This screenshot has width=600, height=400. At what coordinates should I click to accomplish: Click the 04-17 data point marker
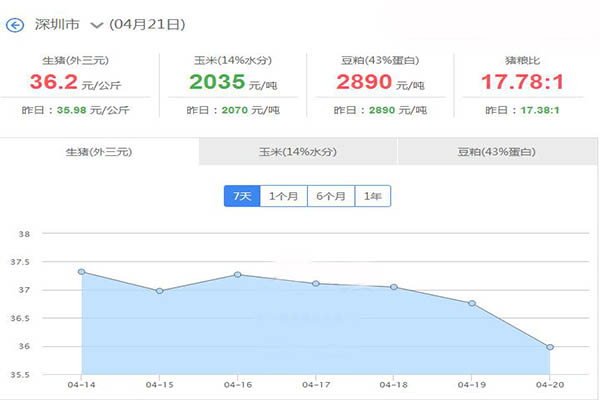coord(315,283)
